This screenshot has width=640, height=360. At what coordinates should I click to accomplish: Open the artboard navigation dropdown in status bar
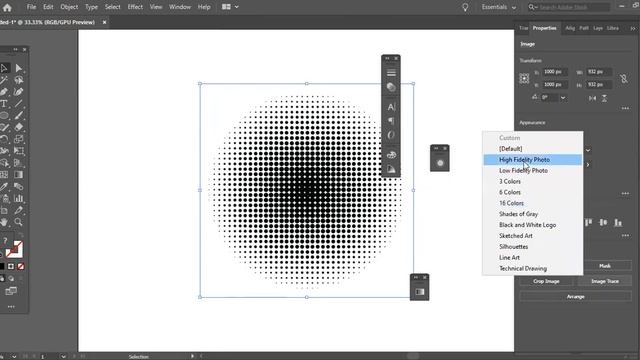tap(63, 356)
